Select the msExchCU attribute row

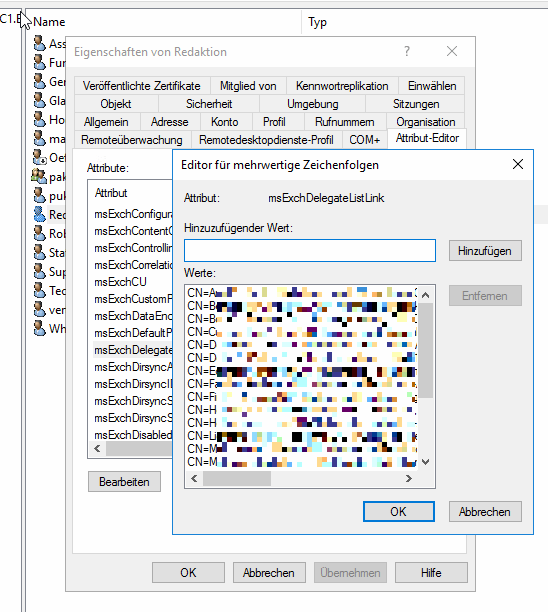coord(120,282)
